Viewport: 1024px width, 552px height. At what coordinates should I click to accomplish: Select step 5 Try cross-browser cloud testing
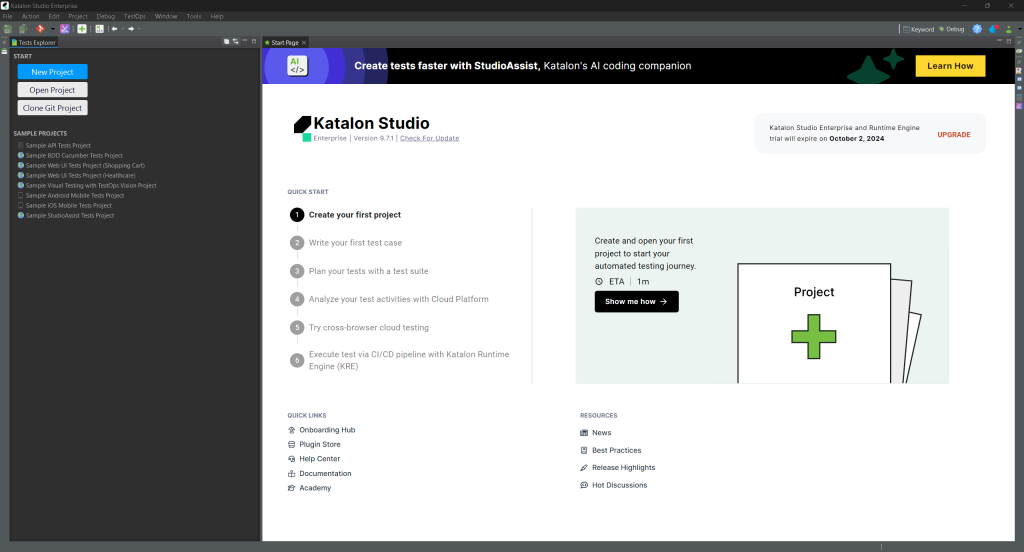click(x=359, y=327)
